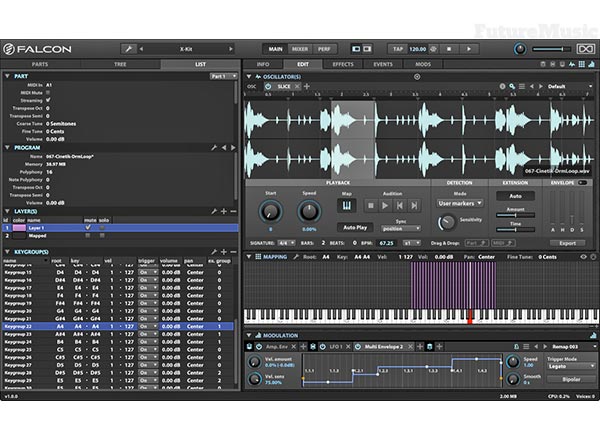Collapse the PART section
This screenshot has height=440, width=600.
[x=7, y=76]
